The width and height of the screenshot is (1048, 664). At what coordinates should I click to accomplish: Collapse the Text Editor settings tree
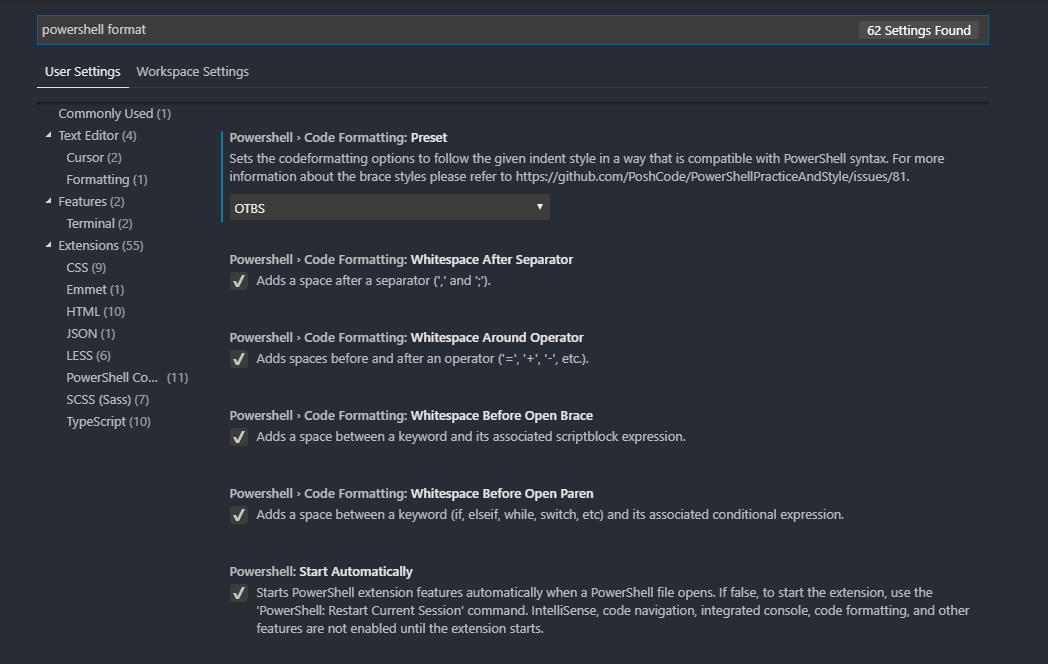(x=48, y=134)
